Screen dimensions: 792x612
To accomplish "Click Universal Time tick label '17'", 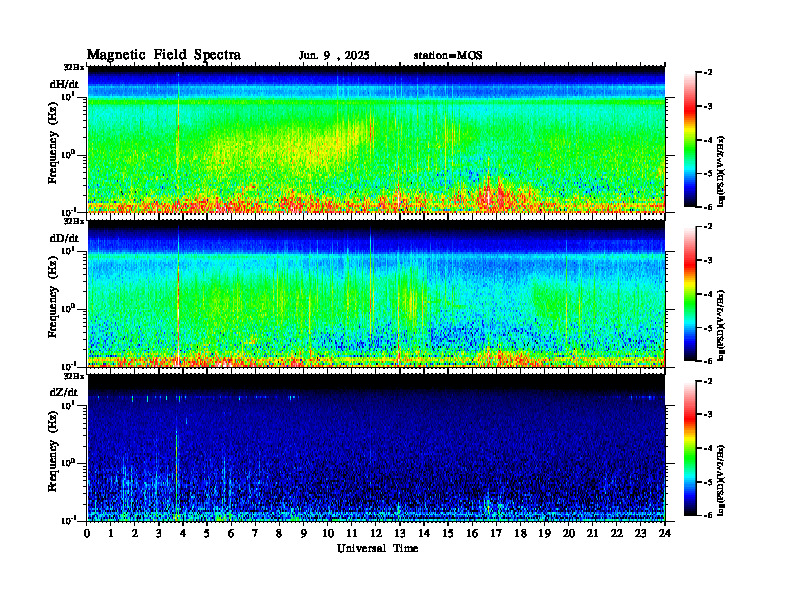I will coord(496,533).
